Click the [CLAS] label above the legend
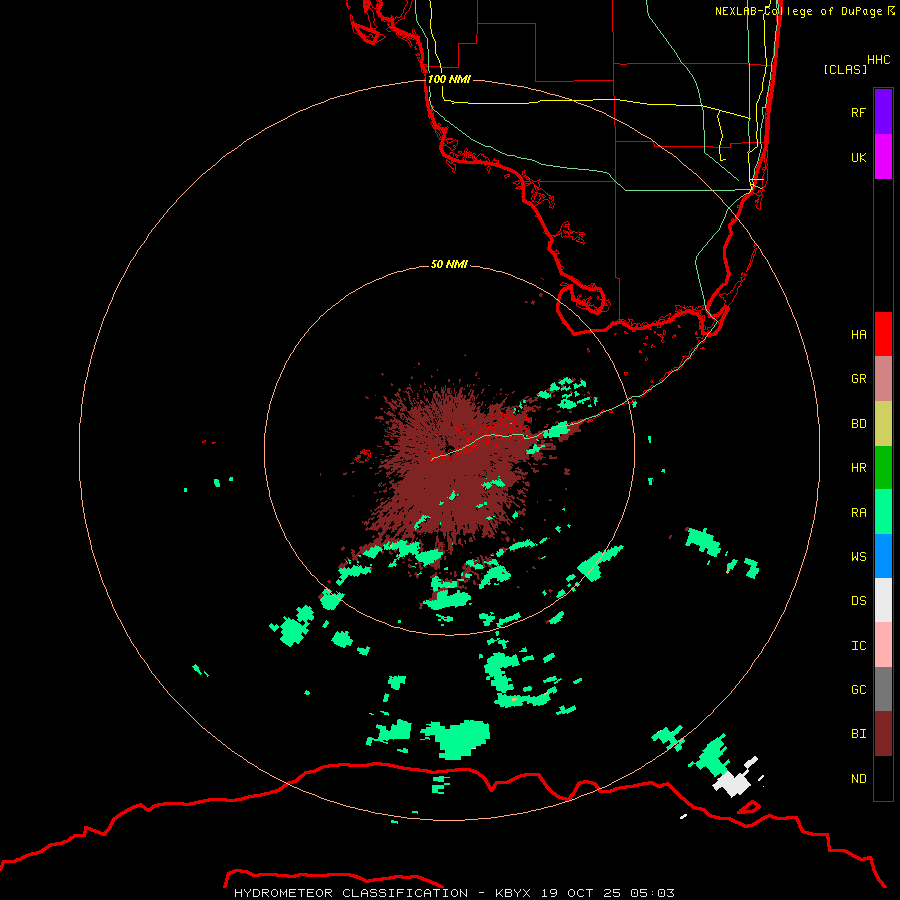900x900 pixels. [845, 69]
